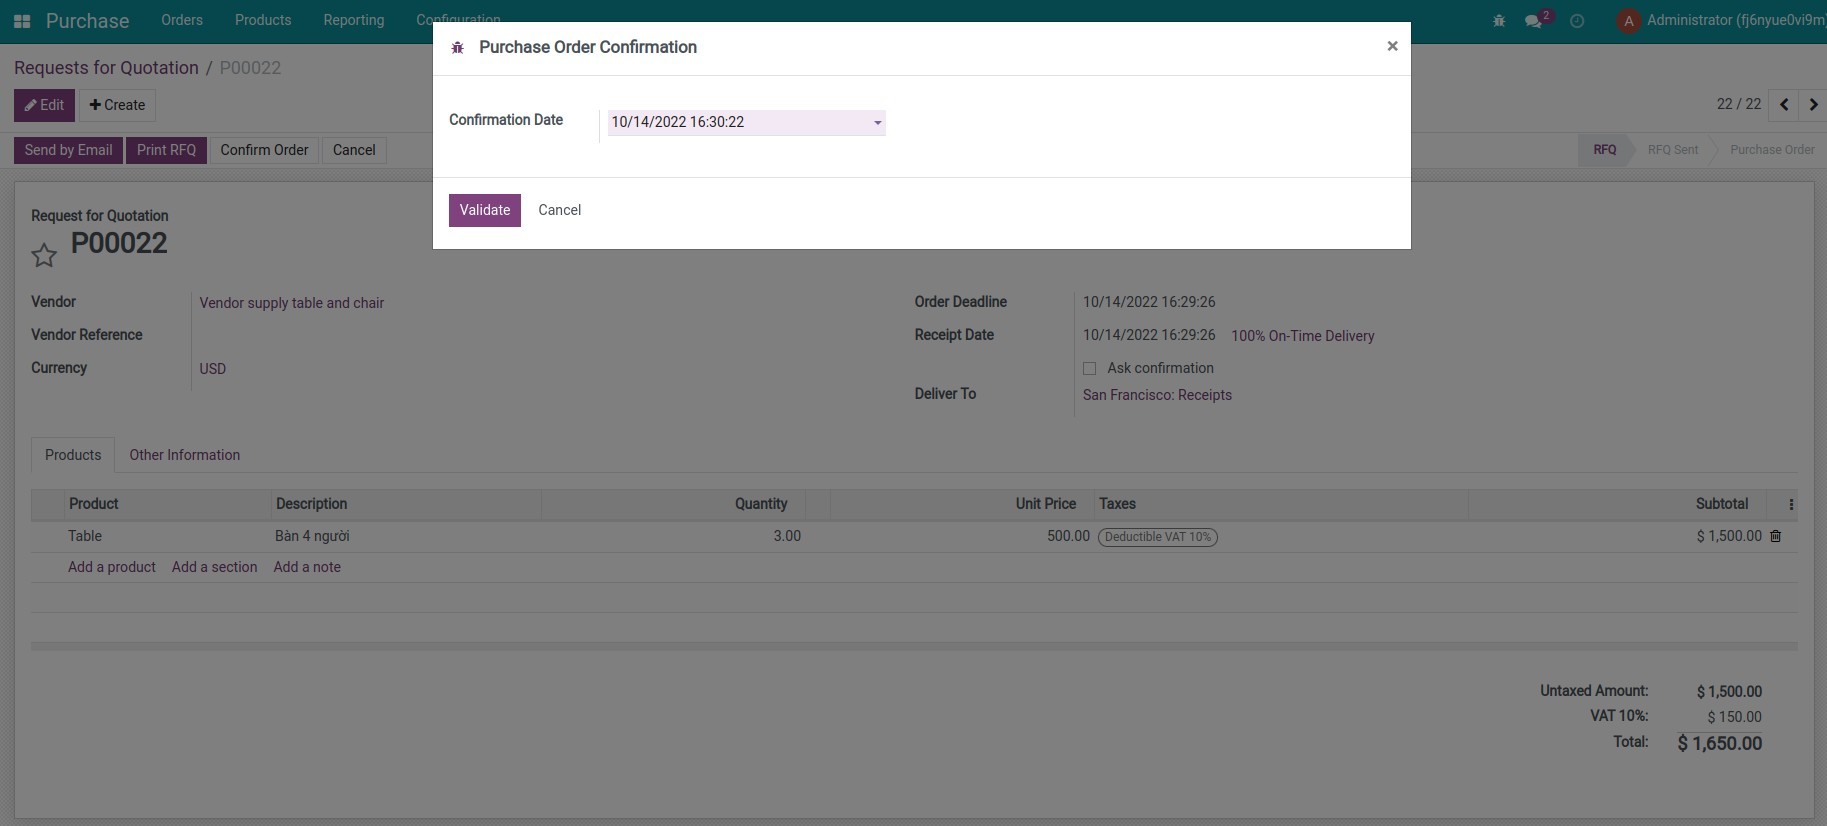The width and height of the screenshot is (1827, 826).
Task: Click Print RFQ button
Action: (166, 150)
